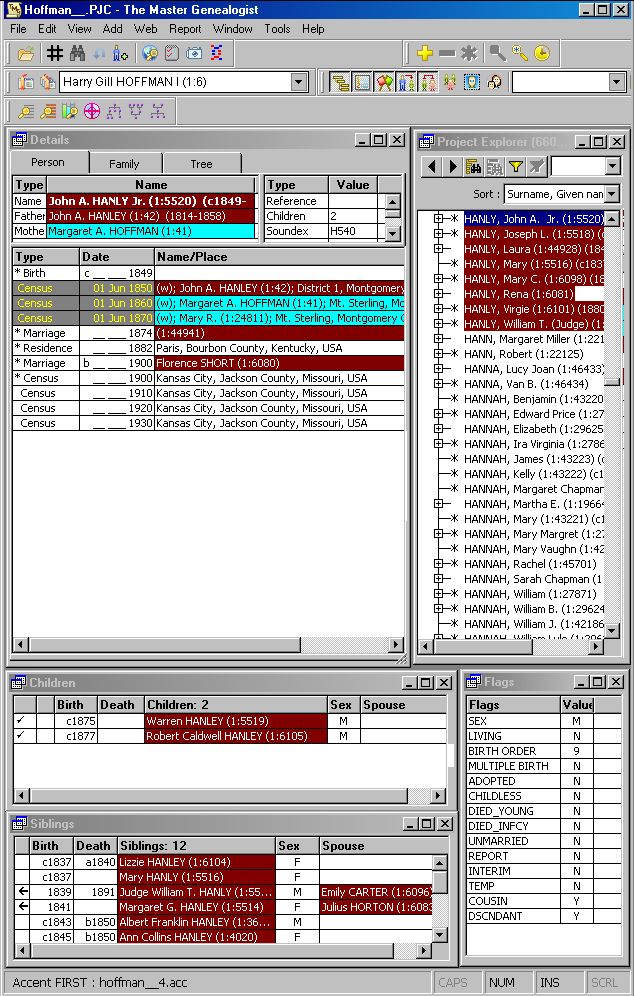Click the asterisk primary toggle icon

469,53
